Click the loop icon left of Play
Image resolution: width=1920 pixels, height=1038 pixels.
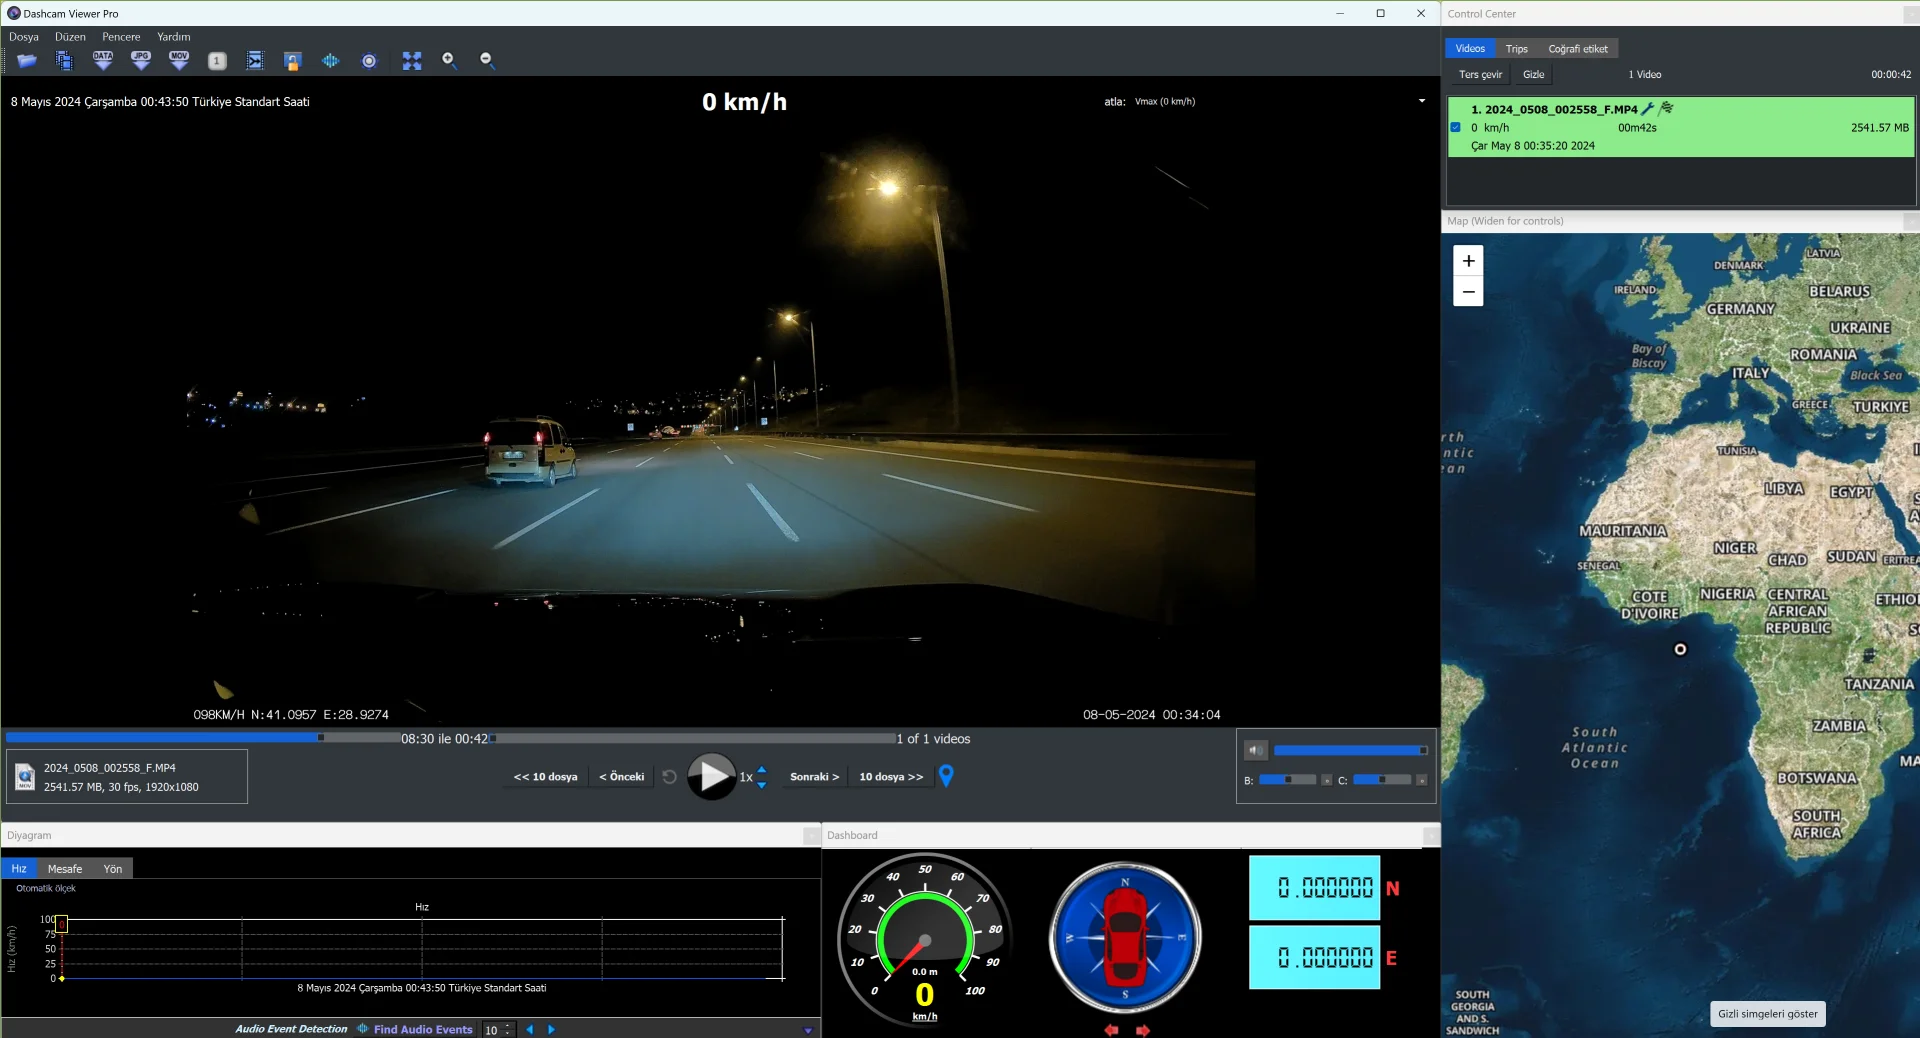[x=670, y=777]
